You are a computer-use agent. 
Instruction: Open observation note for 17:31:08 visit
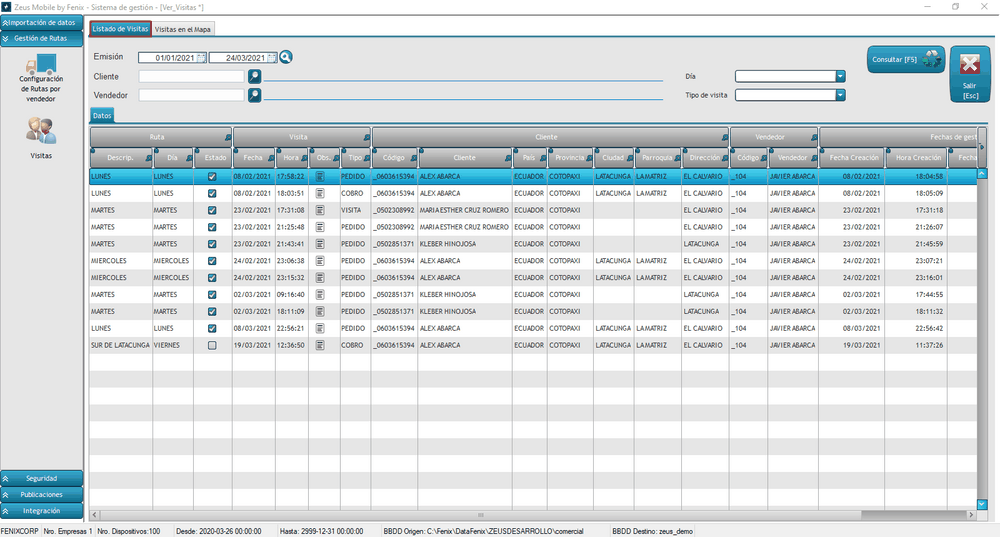[x=320, y=210]
